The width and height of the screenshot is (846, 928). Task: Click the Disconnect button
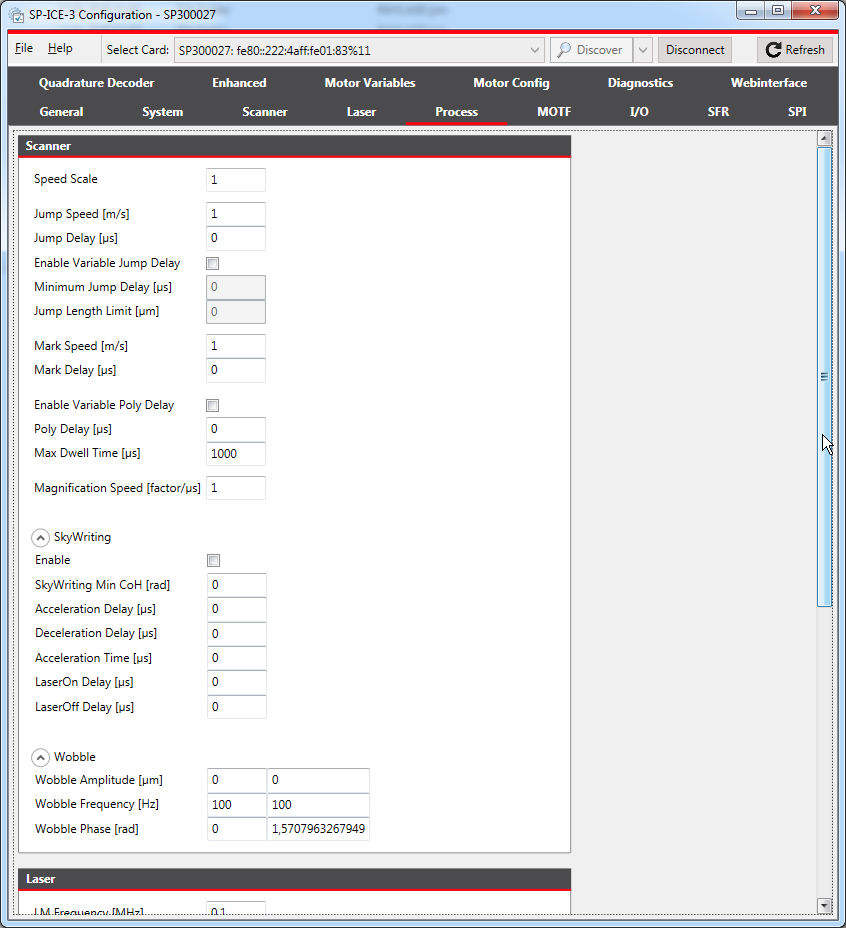pos(695,50)
